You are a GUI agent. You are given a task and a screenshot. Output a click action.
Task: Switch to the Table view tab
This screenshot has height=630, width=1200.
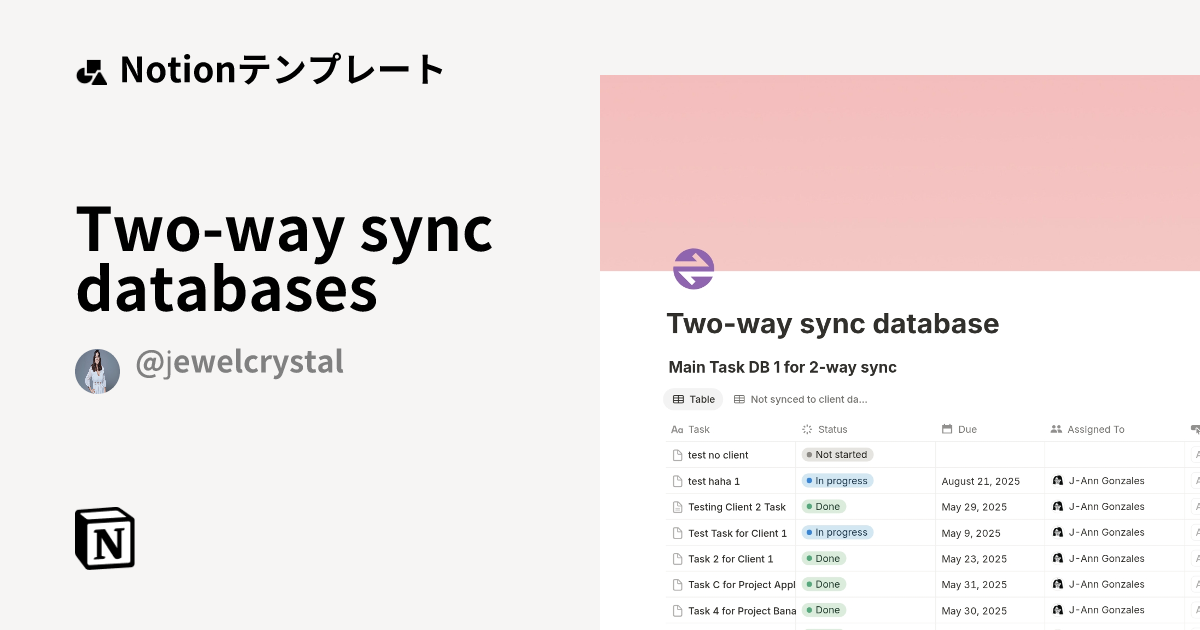click(693, 399)
